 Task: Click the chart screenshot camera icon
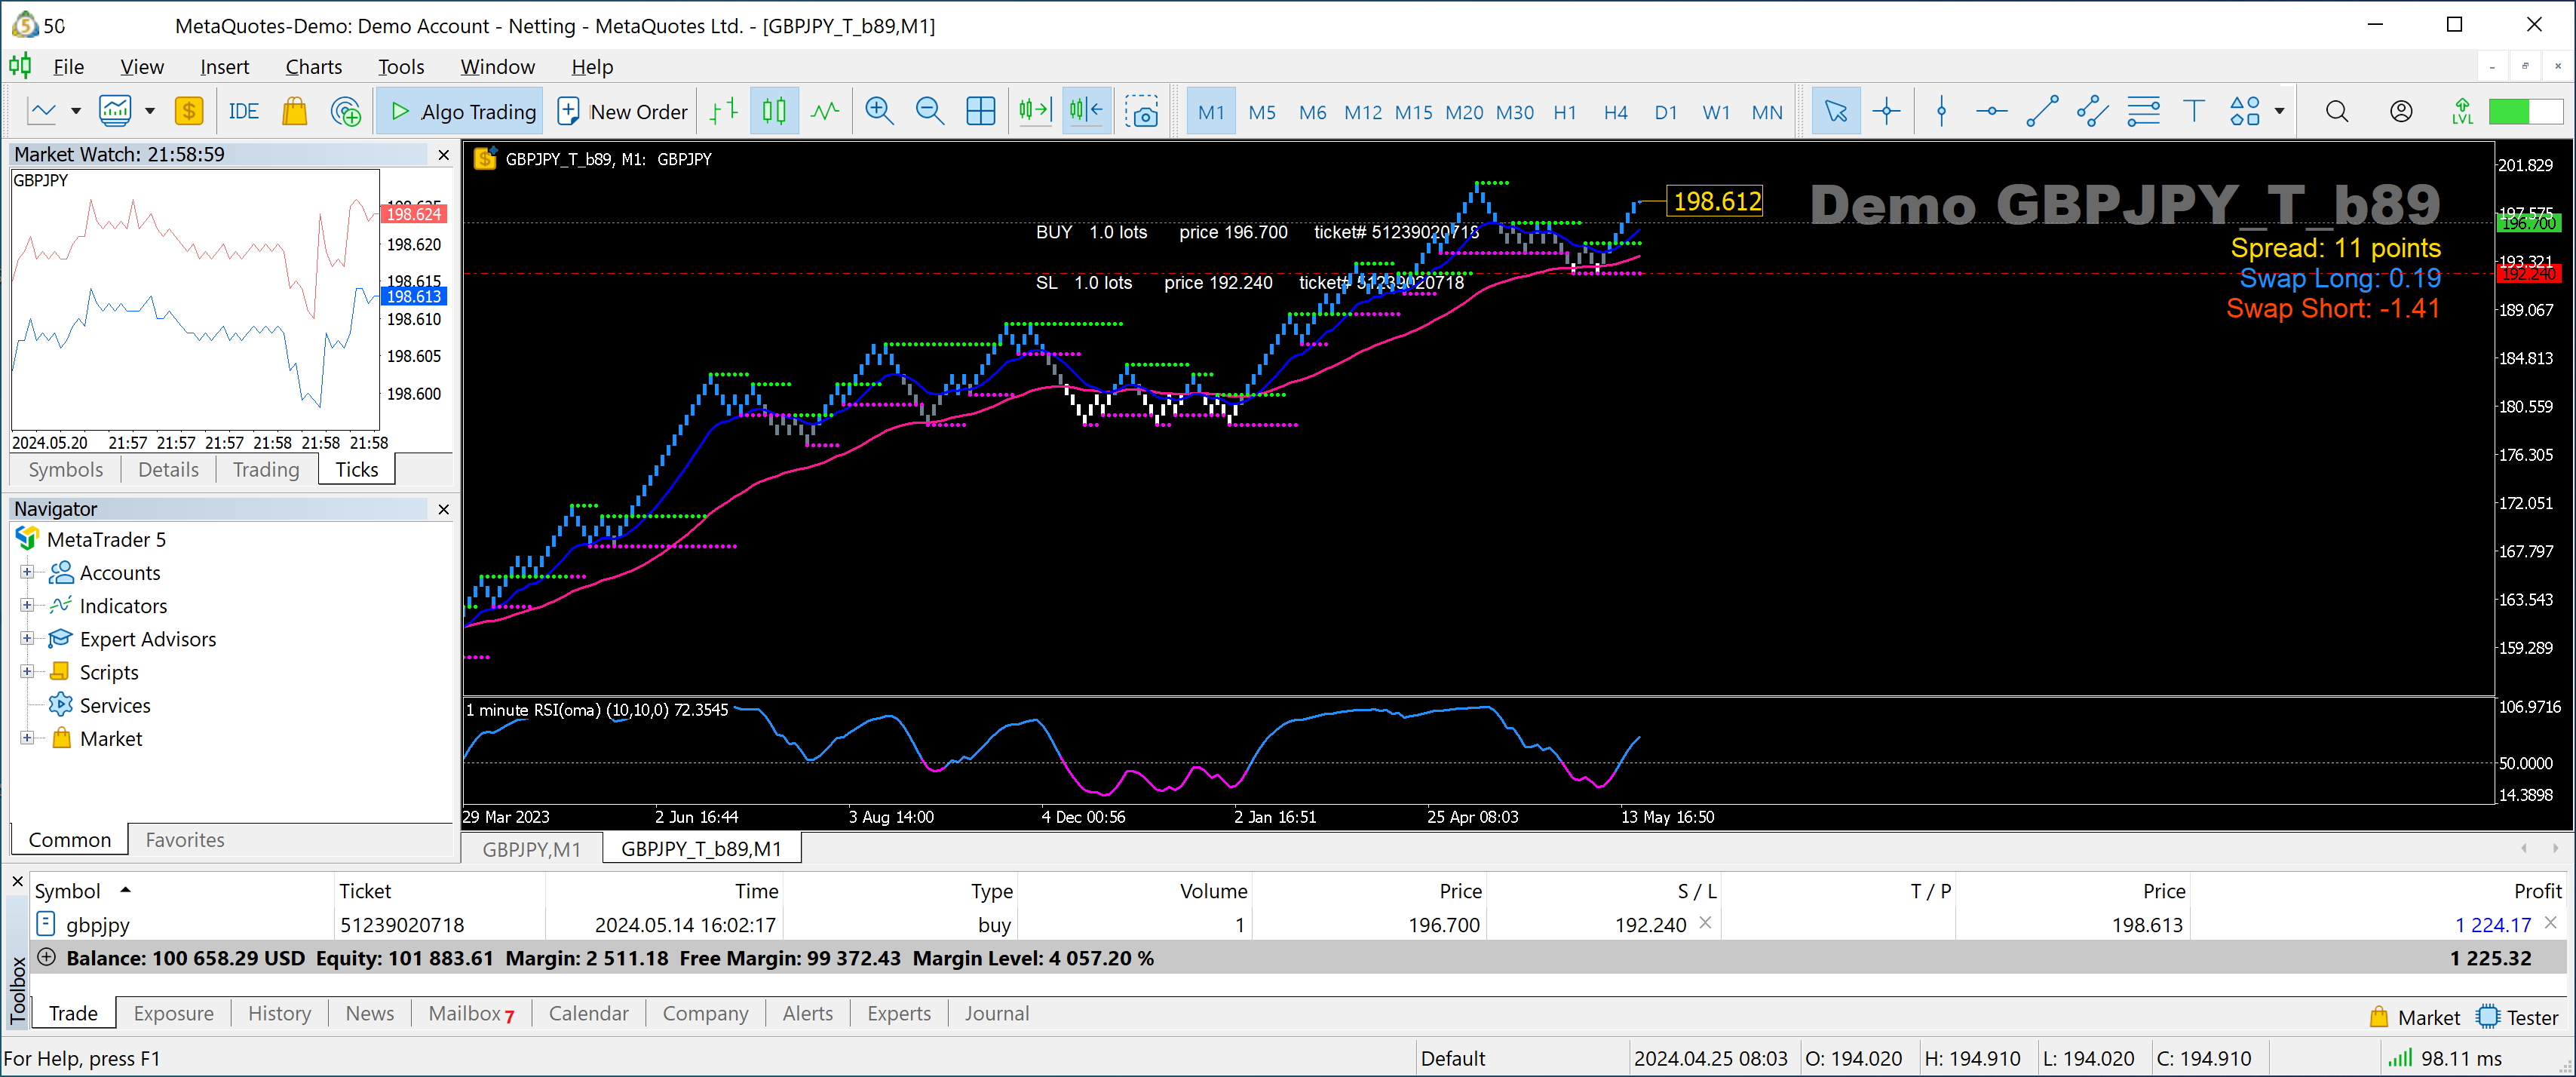pos(1141,111)
